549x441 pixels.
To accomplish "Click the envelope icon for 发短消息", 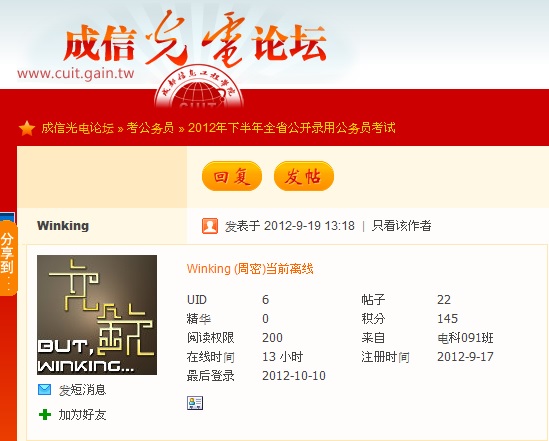I will [44, 390].
